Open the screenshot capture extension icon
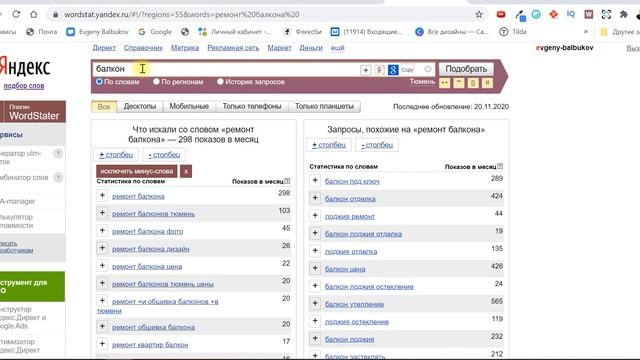Screen dimensions: 640x360 coord(606,14)
